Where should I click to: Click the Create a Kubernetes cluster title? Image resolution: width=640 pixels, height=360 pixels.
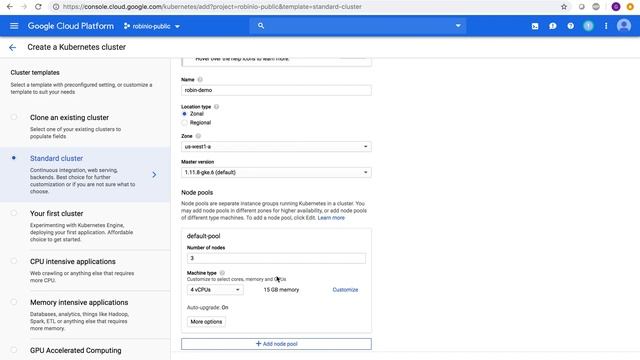click(77, 47)
